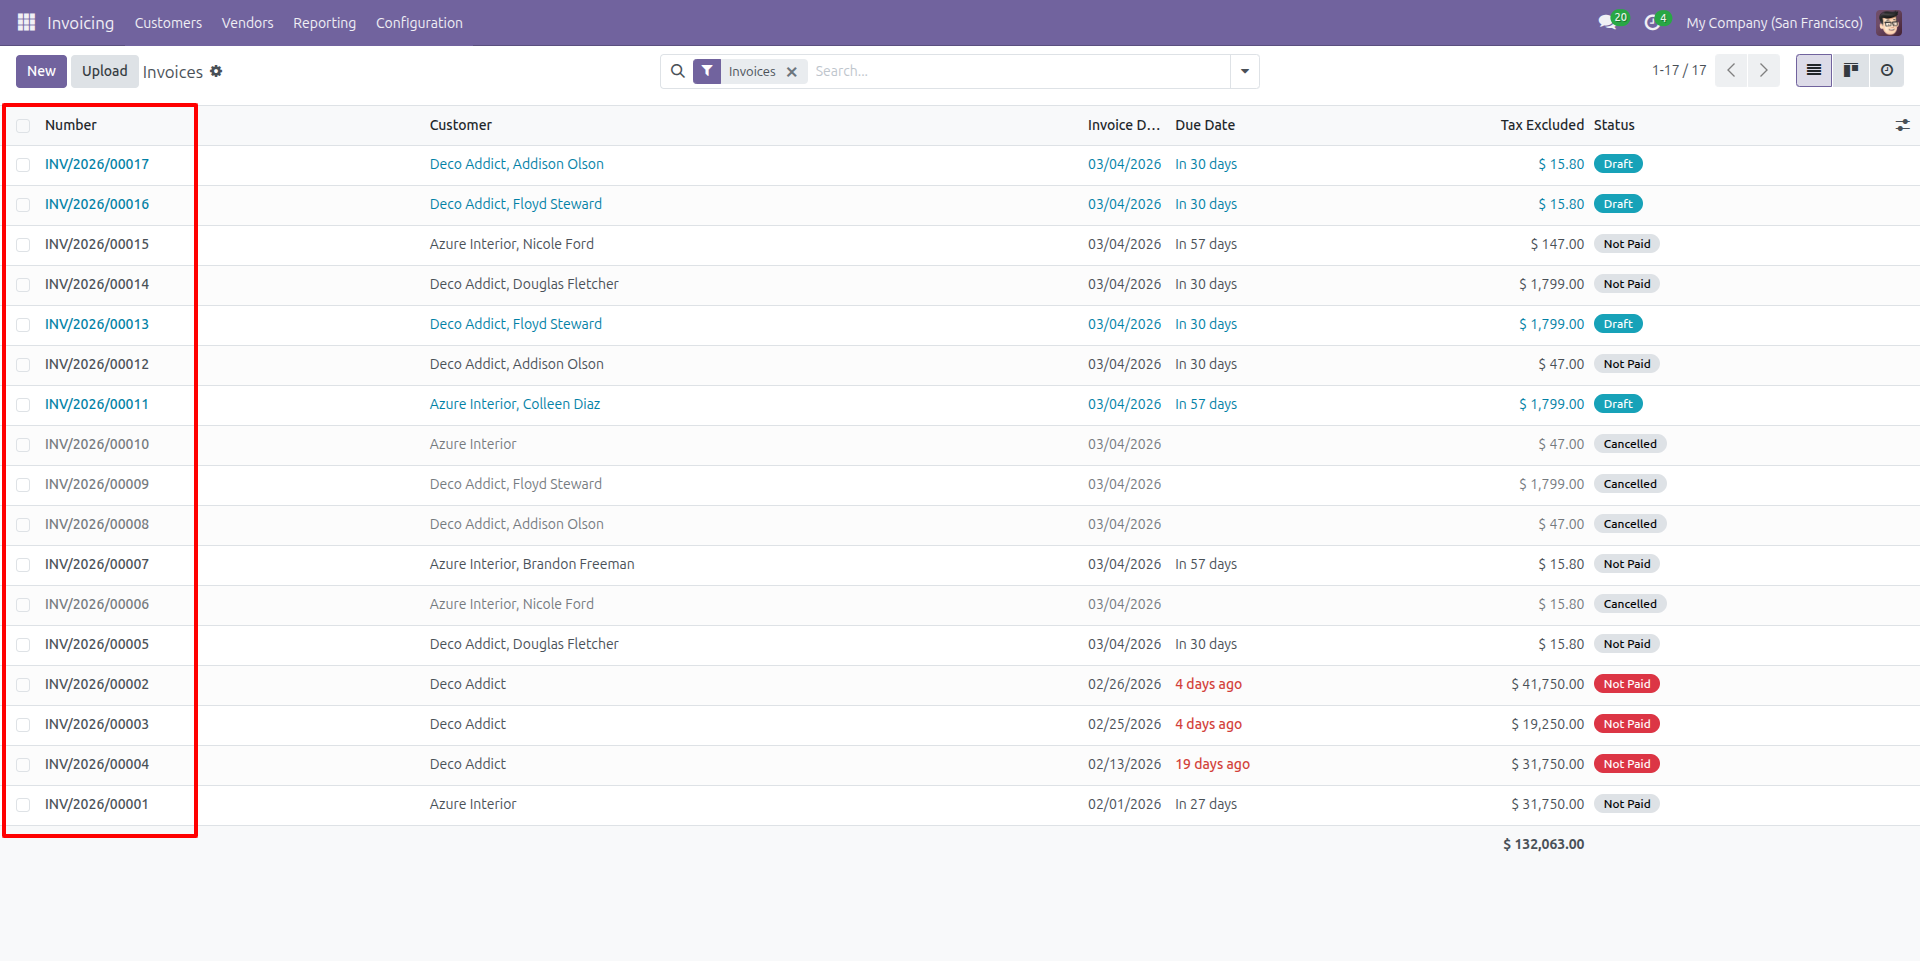Click red Not Paid badge for INV/2026/00003
This screenshot has height=961, width=1920.
(x=1627, y=724)
